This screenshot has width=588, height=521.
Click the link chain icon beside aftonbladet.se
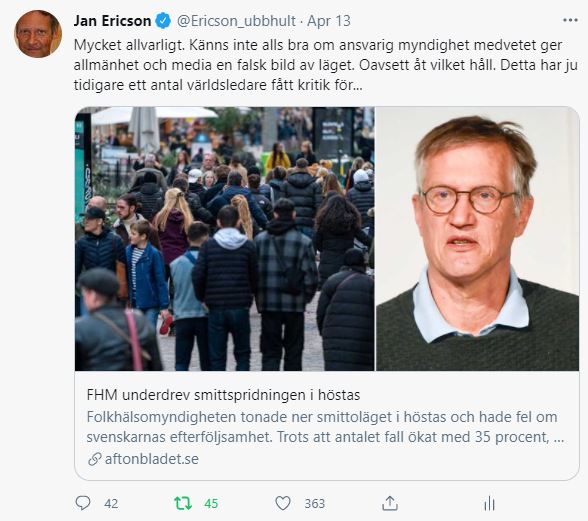[94, 459]
